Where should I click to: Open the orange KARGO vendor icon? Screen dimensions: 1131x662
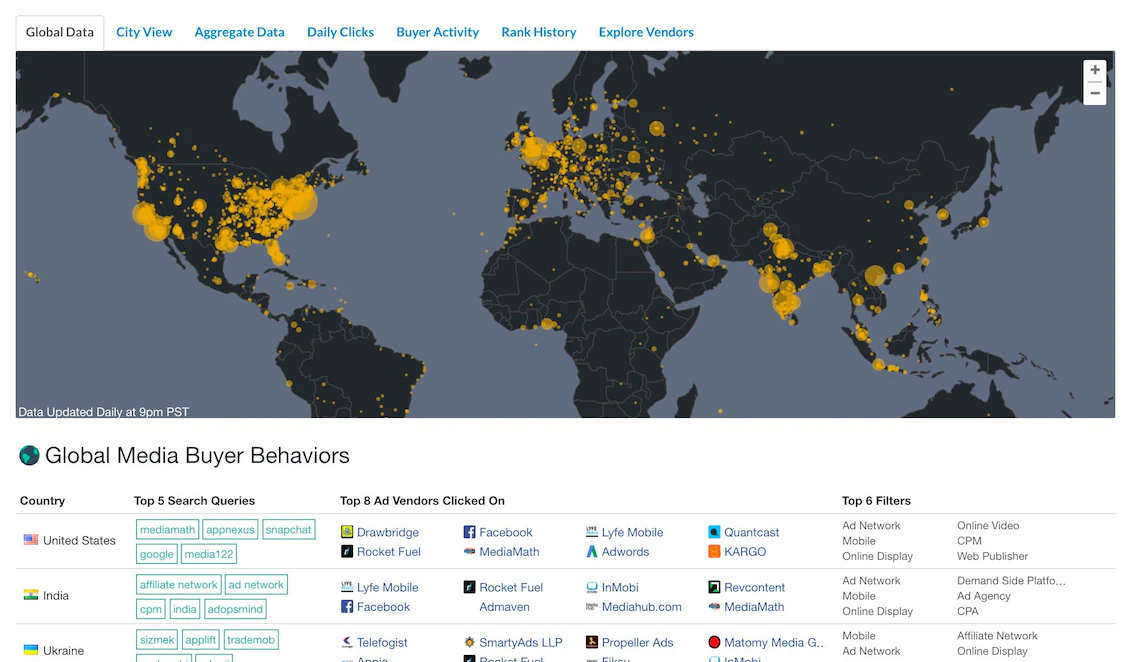click(x=713, y=551)
